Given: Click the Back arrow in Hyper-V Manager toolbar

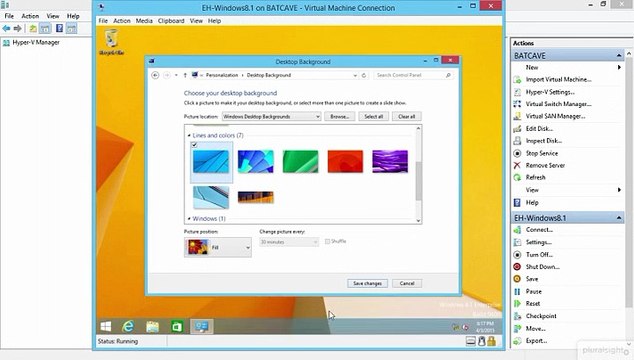Looking at the screenshot, I should click(6, 28).
